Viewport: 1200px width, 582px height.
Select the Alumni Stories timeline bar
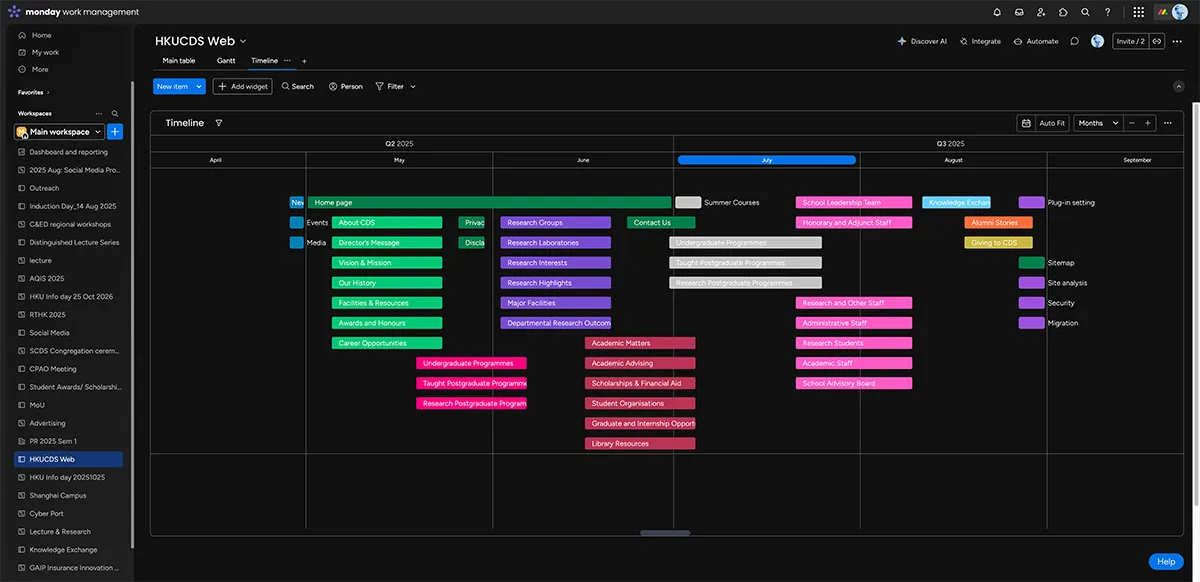point(998,223)
